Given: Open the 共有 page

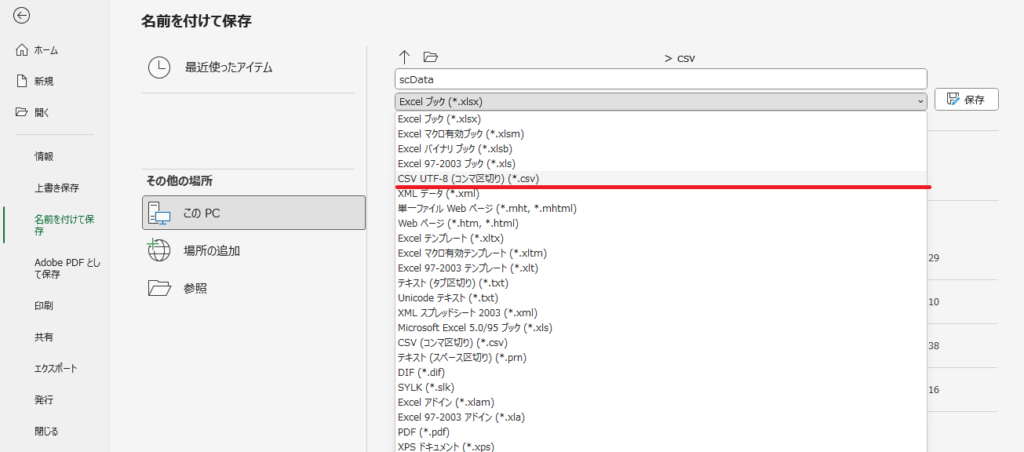Looking at the screenshot, I should pos(44,337).
